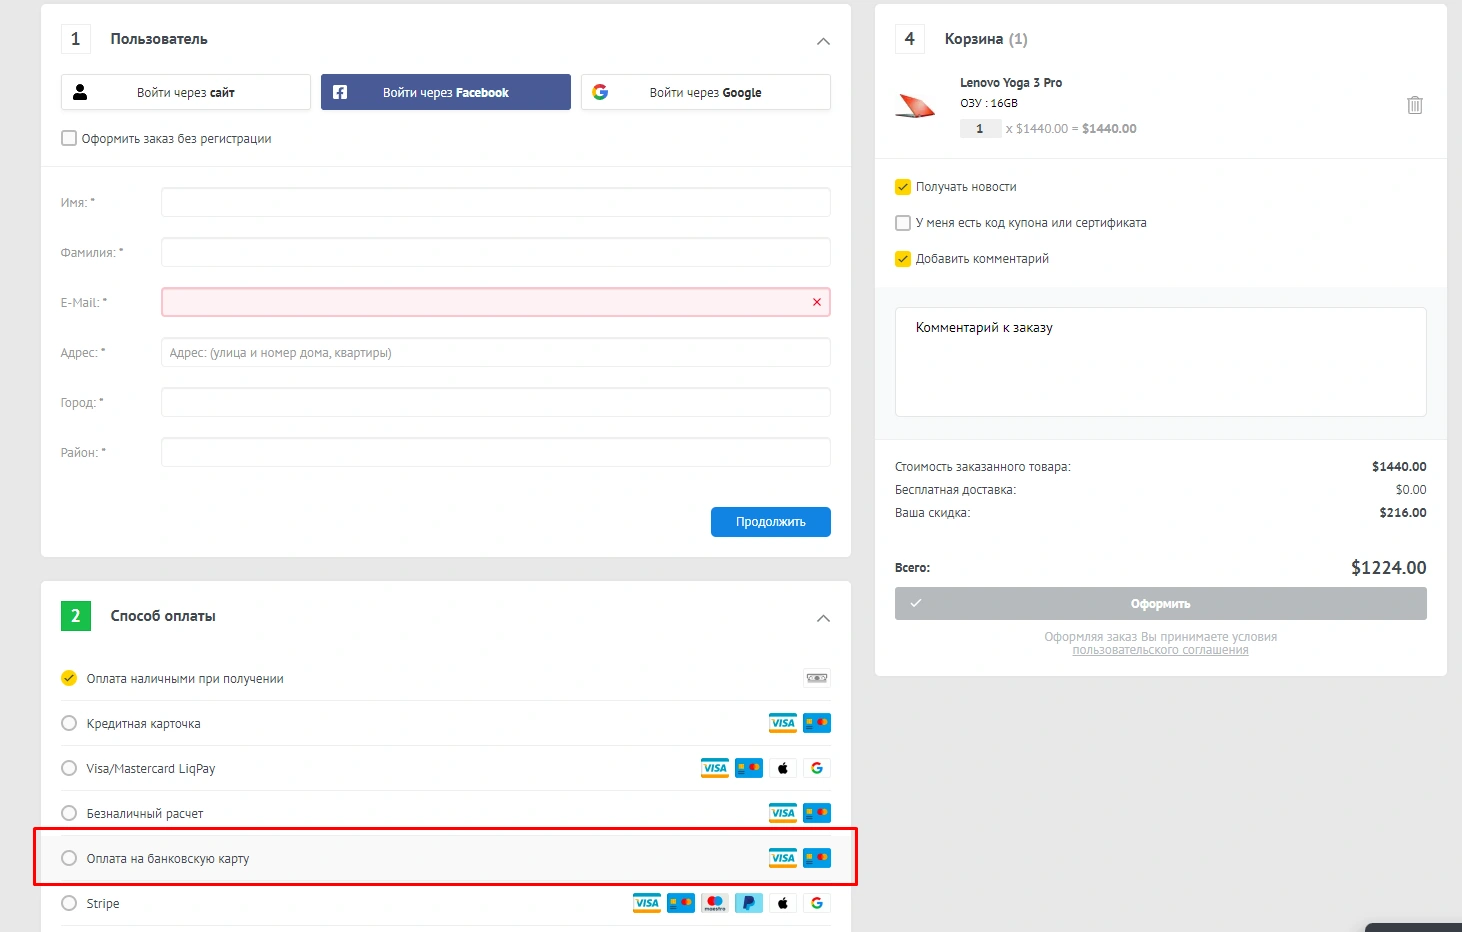The height and width of the screenshot is (932, 1462).
Task: Click Apple Pay icon in LiqPay row
Action: click(x=783, y=768)
